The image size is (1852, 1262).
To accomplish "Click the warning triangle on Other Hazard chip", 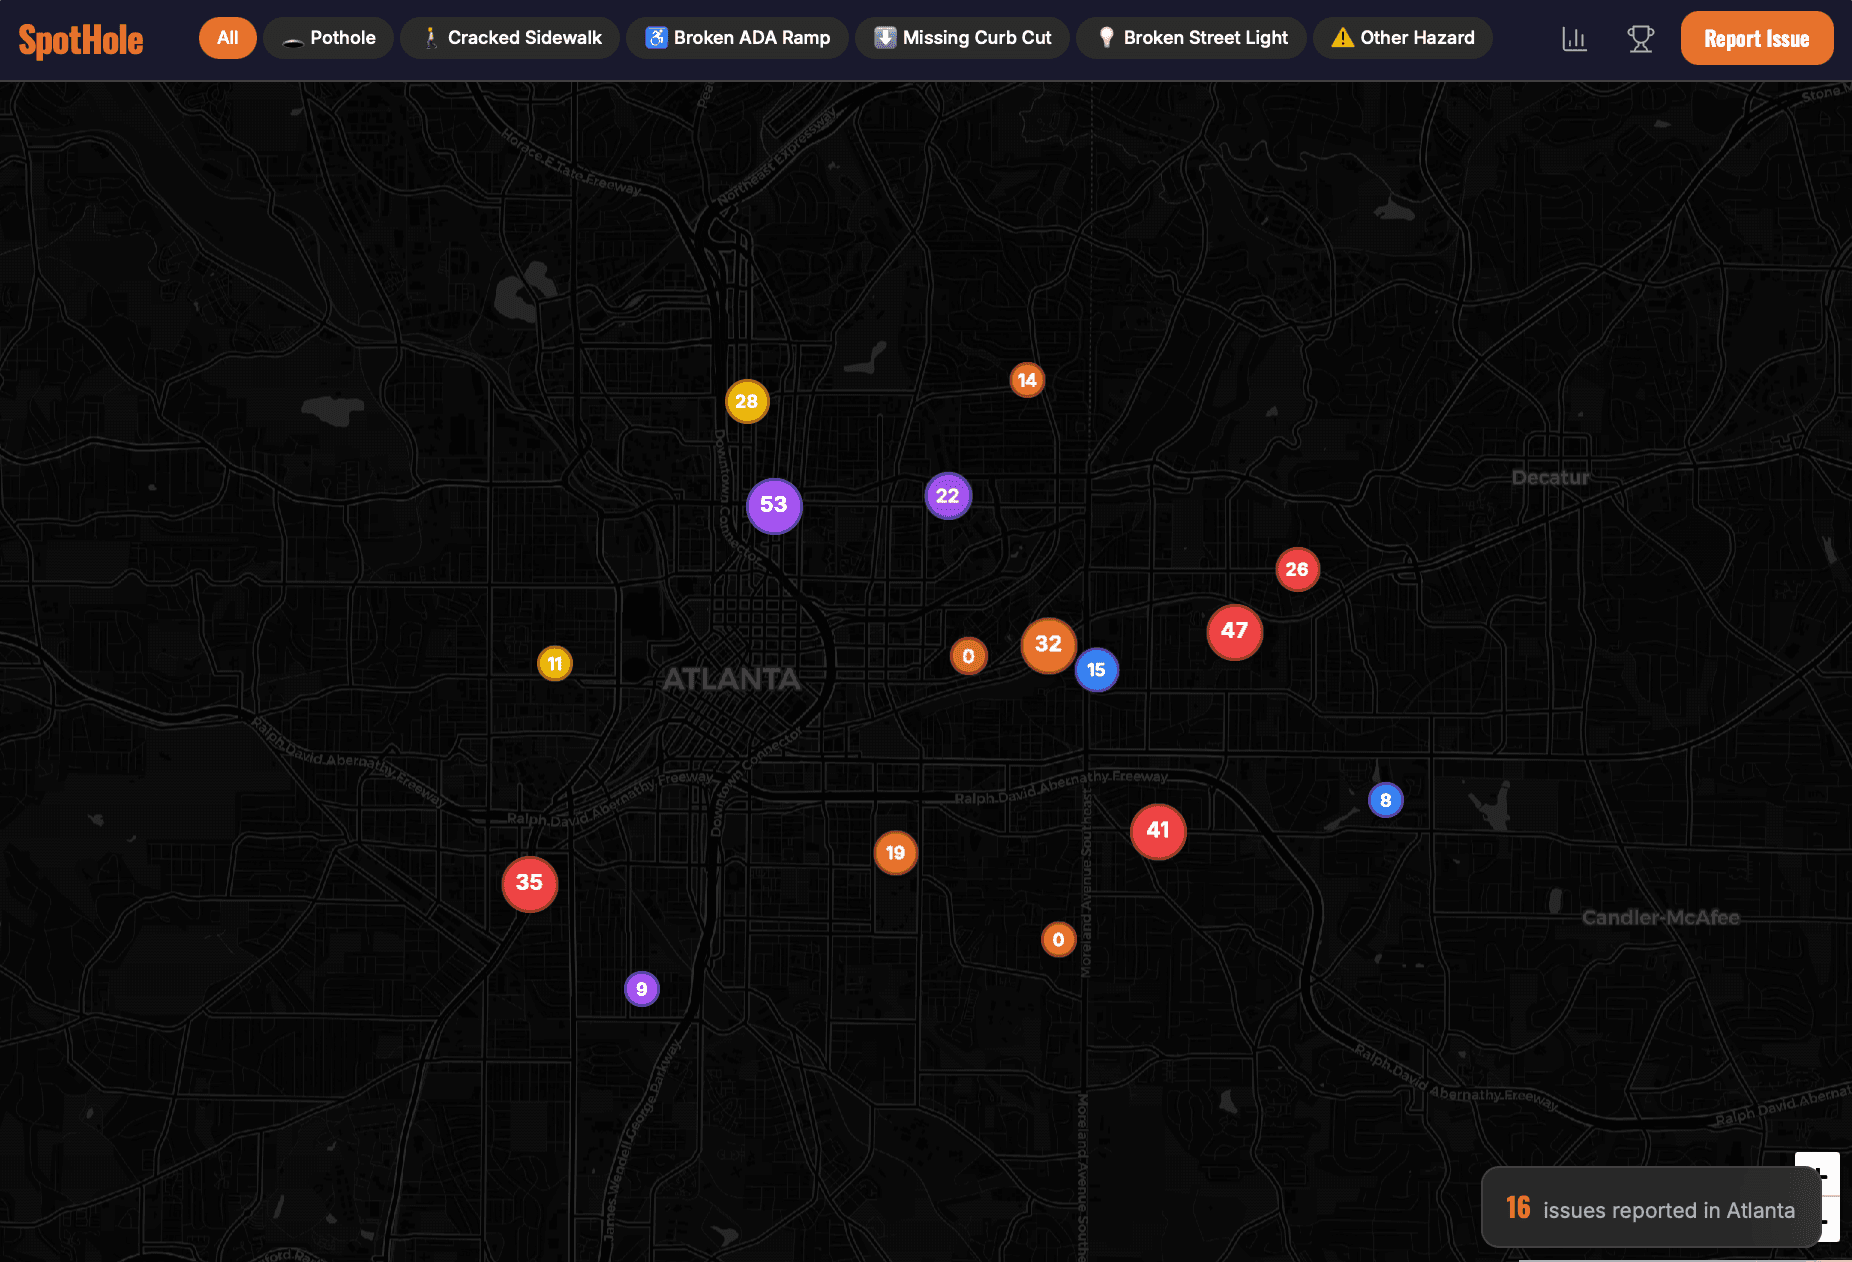I will click(x=1341, y=37).
